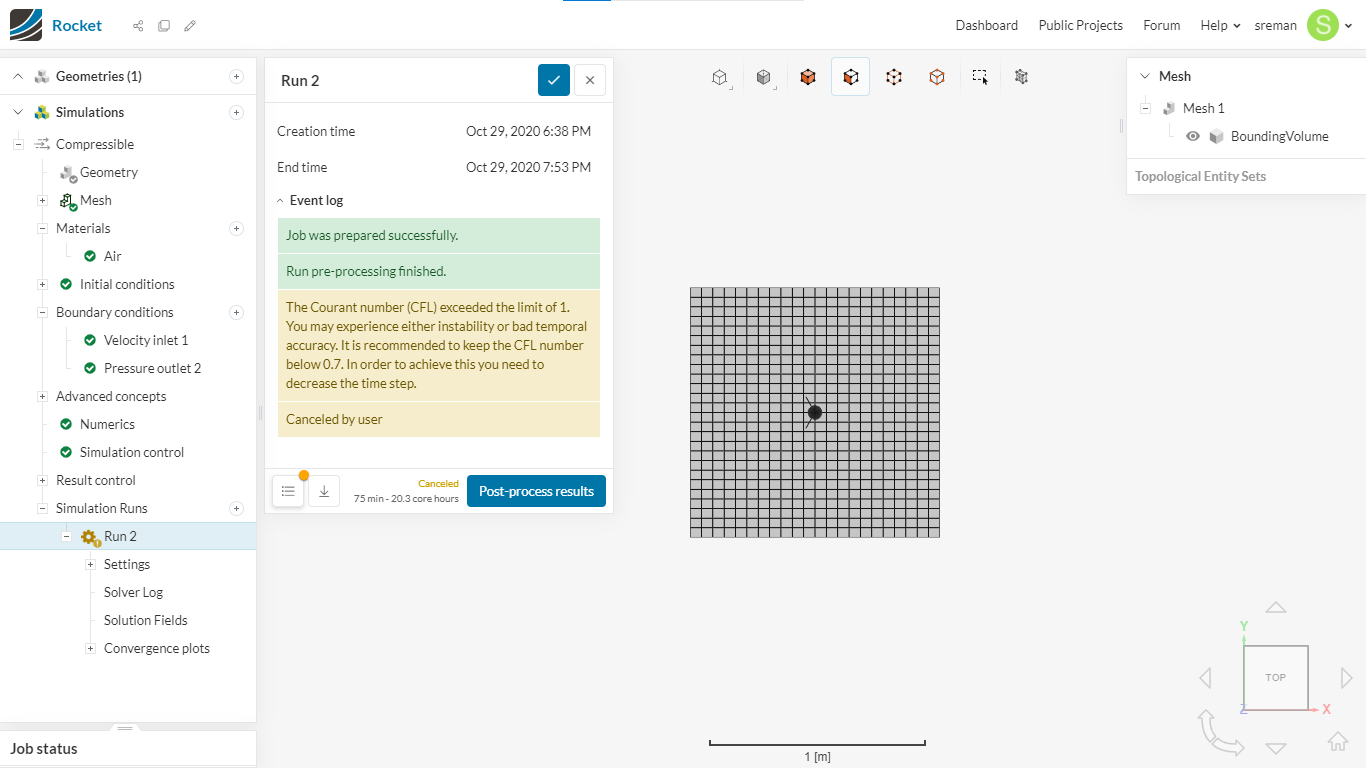Open the sreman user avatar
The image size is (1366, 768).
(x=1323, y=25)
